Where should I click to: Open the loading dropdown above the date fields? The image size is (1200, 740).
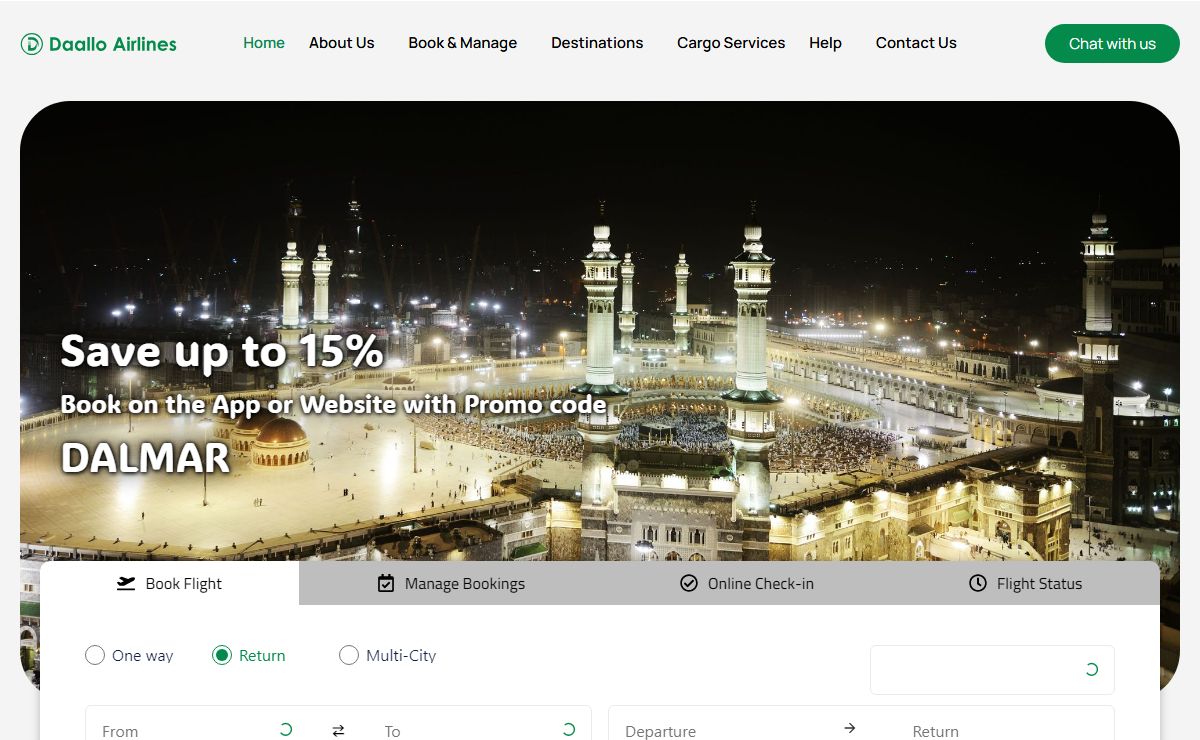coord(992,670)
